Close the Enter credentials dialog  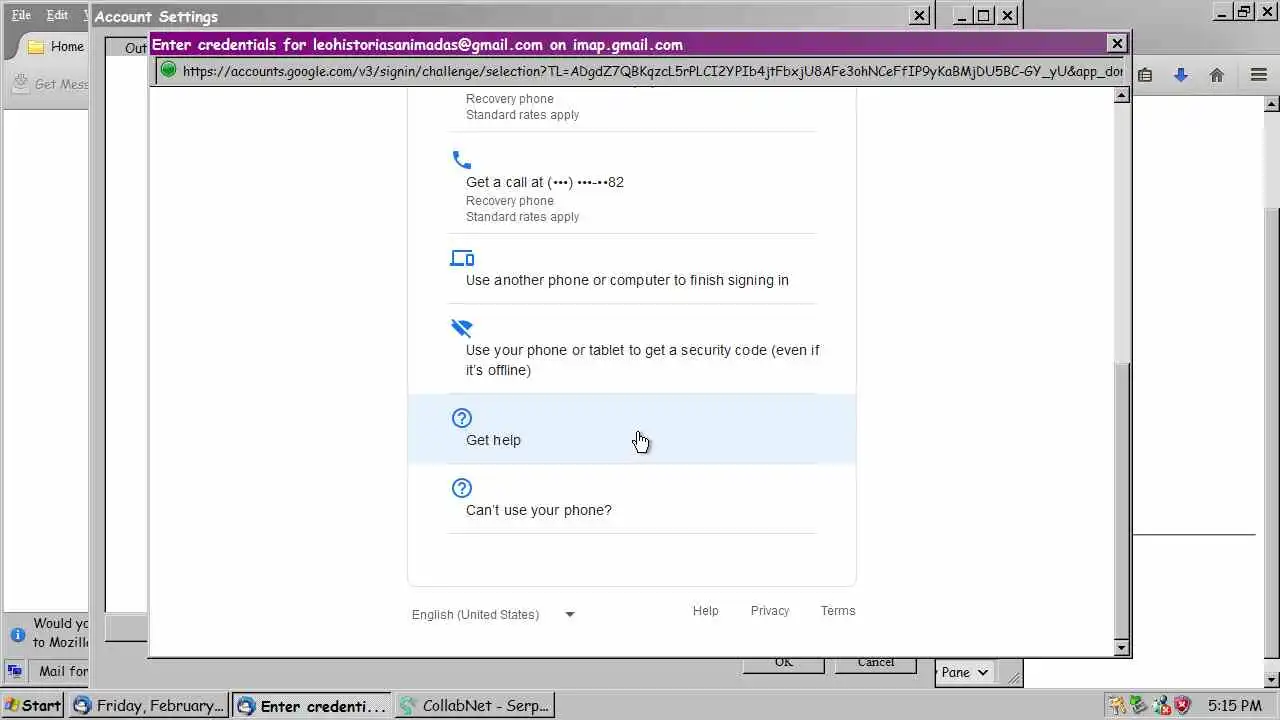tap(1118, 43)
